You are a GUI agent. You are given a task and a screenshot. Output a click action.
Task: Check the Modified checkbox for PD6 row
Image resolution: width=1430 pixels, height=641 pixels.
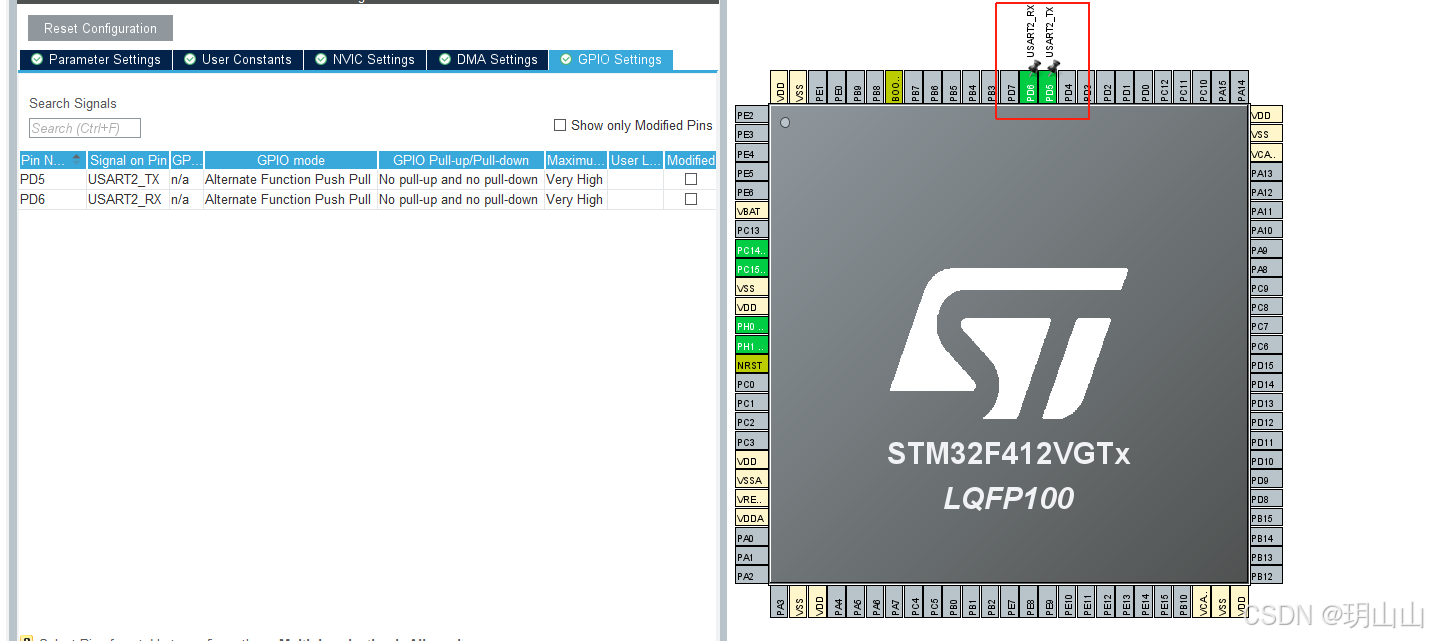tap(690, 199)
